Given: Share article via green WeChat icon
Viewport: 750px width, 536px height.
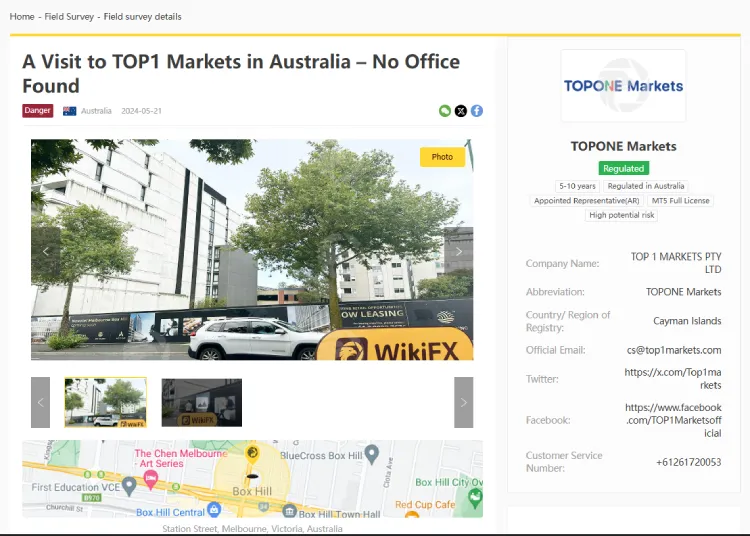Looking at the screenshot, I should pyautogui.click(x=445, y=111).
